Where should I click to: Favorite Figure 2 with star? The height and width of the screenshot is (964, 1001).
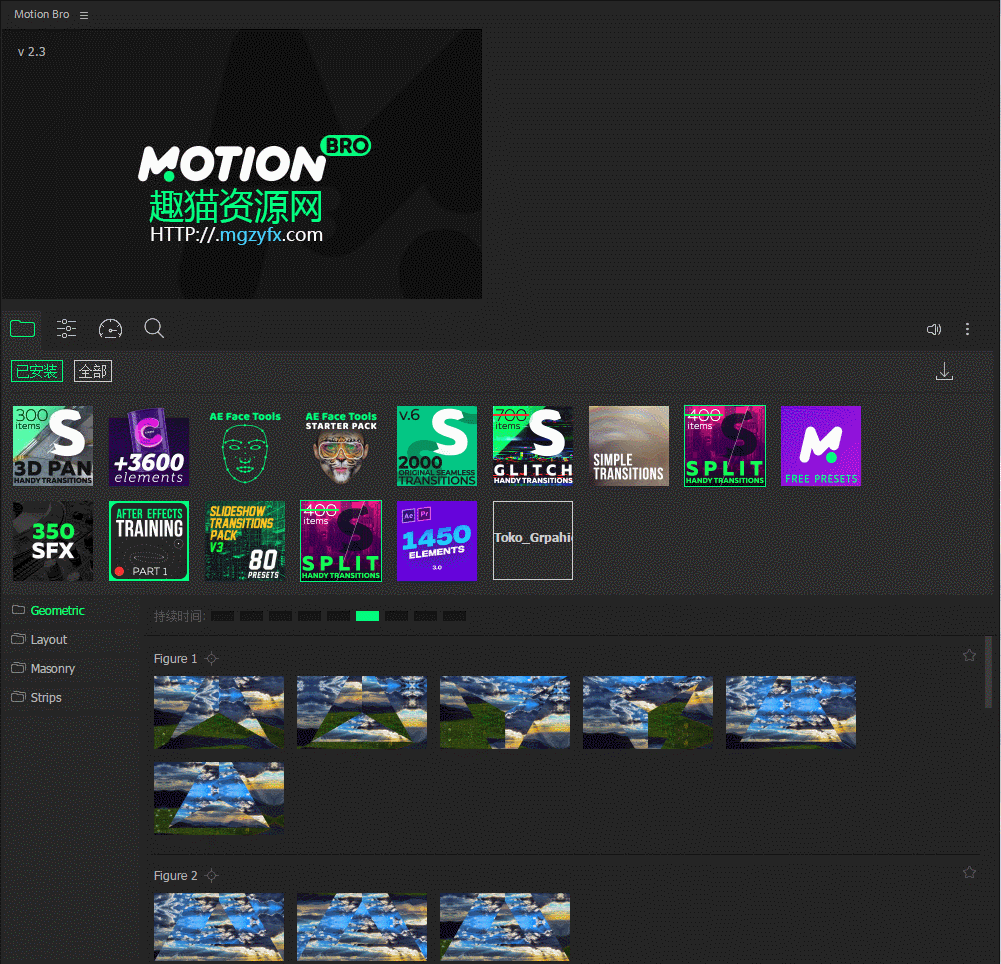click(969, 872)
